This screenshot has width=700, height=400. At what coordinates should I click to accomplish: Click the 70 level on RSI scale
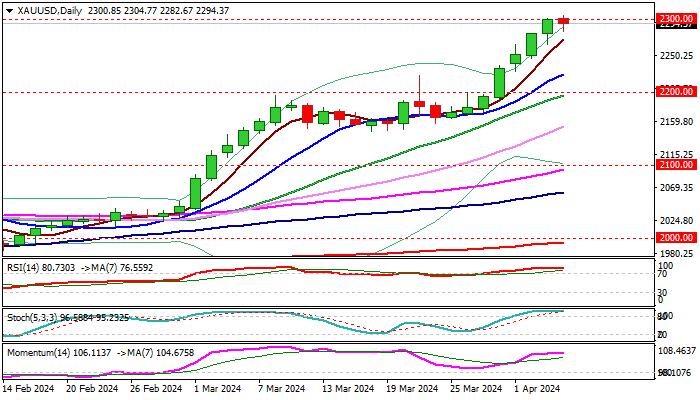click(x=661, y=273)
